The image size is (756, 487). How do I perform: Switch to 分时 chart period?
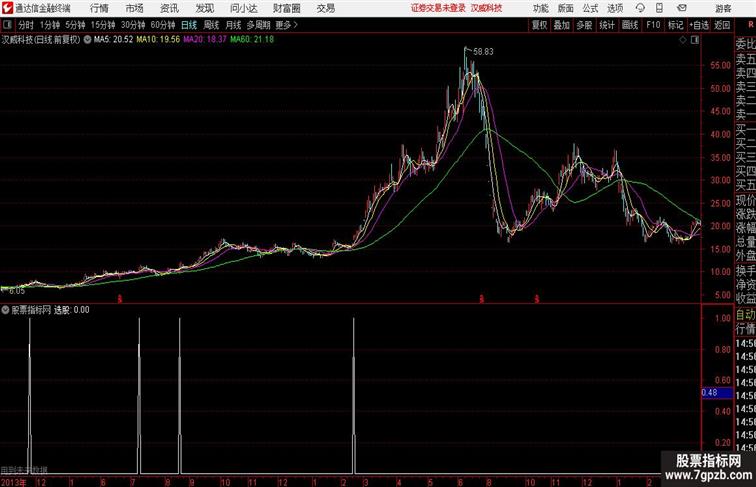pos(26,25)
